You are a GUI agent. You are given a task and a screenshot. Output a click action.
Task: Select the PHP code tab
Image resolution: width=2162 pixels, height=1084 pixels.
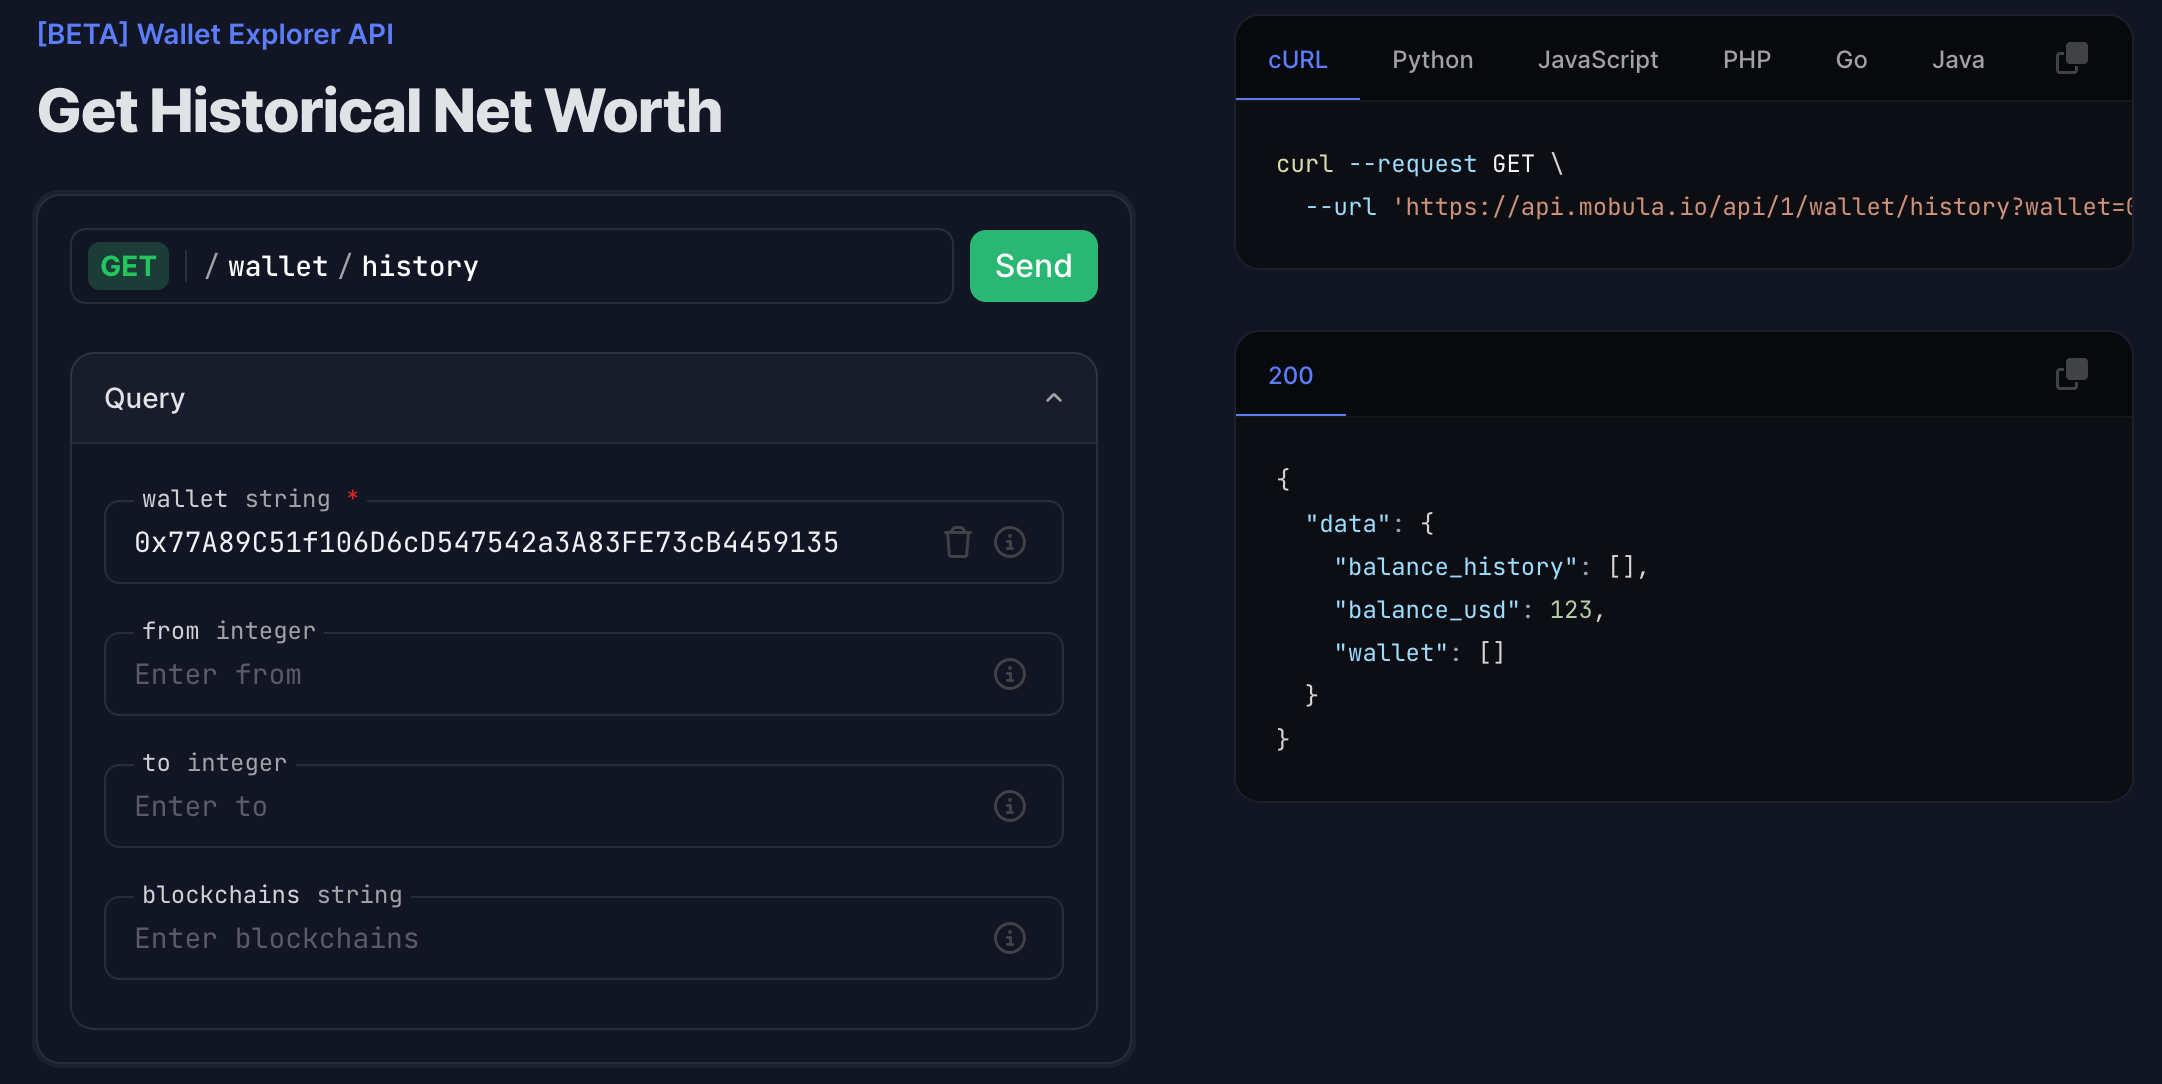click(1746, 60)
